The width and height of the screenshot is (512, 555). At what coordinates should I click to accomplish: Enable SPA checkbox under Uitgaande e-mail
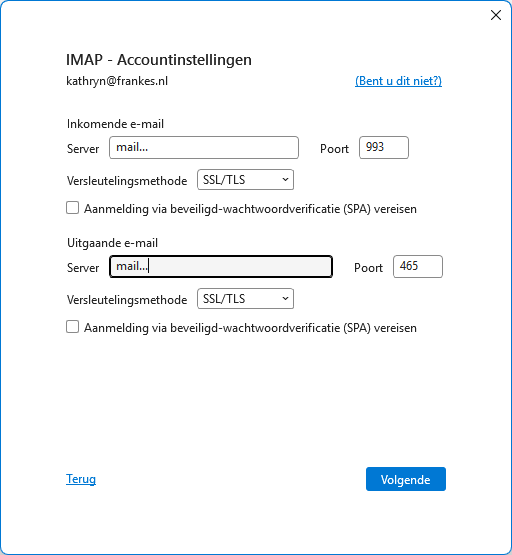[x=73, y=327]
